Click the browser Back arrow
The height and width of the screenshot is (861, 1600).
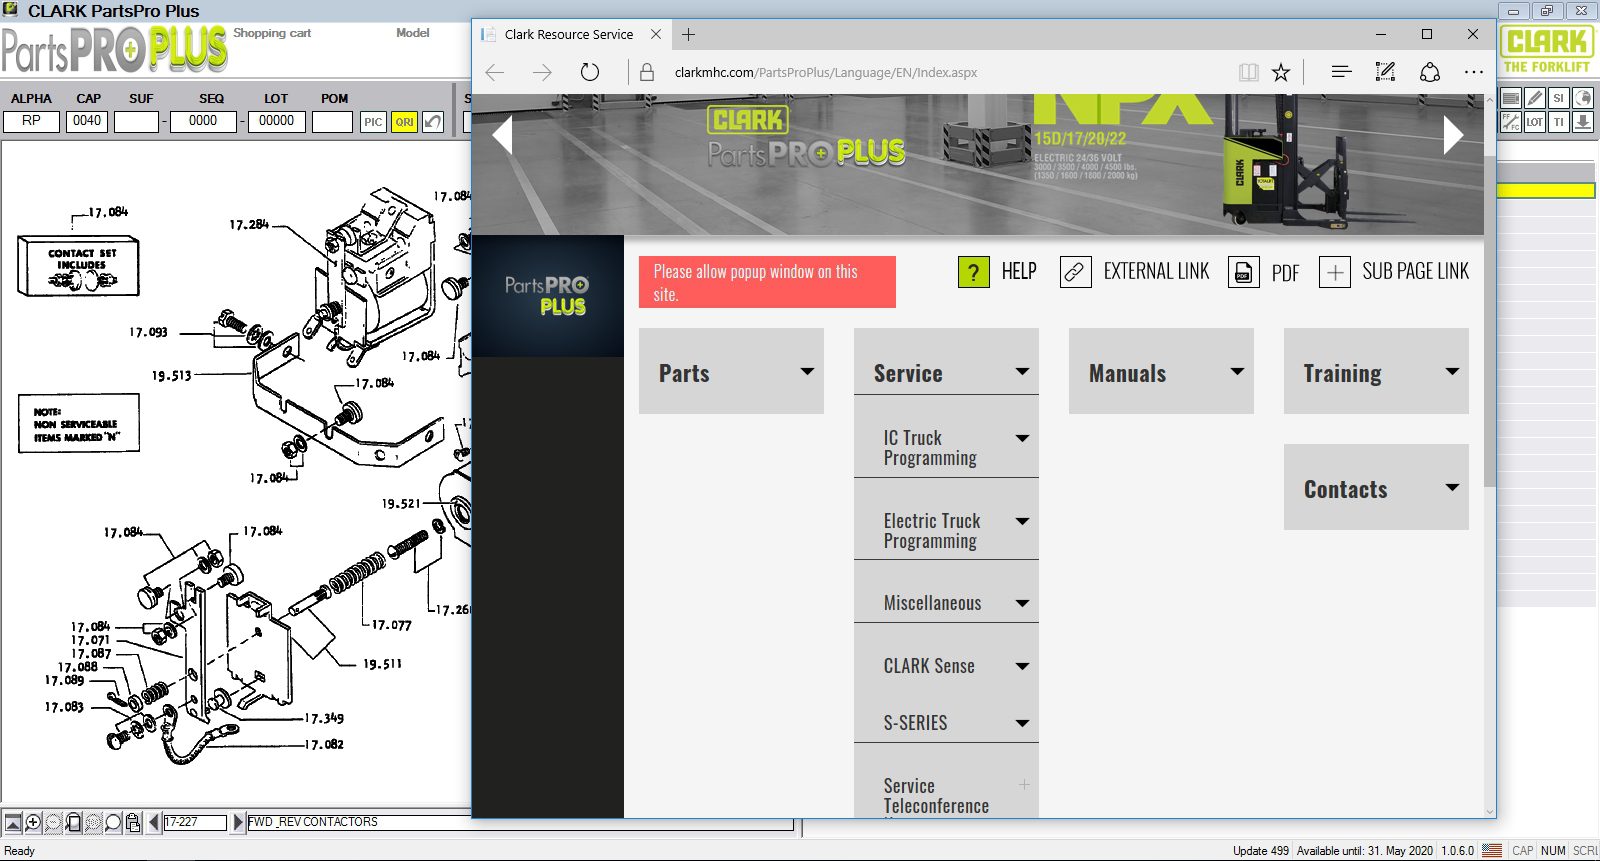pyautogui.click(x=495, y=72)
